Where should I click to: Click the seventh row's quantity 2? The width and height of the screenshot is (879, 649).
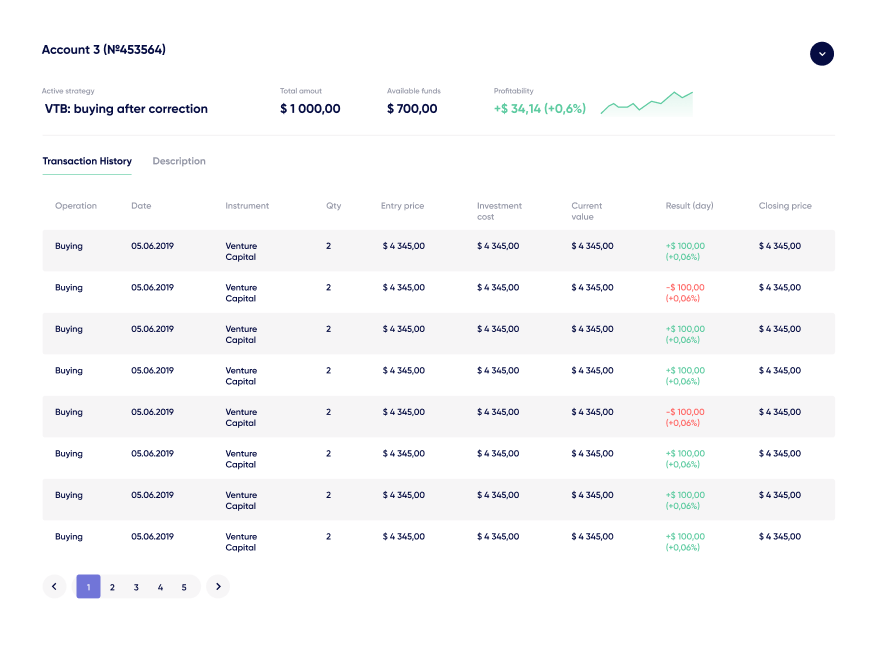329,495
